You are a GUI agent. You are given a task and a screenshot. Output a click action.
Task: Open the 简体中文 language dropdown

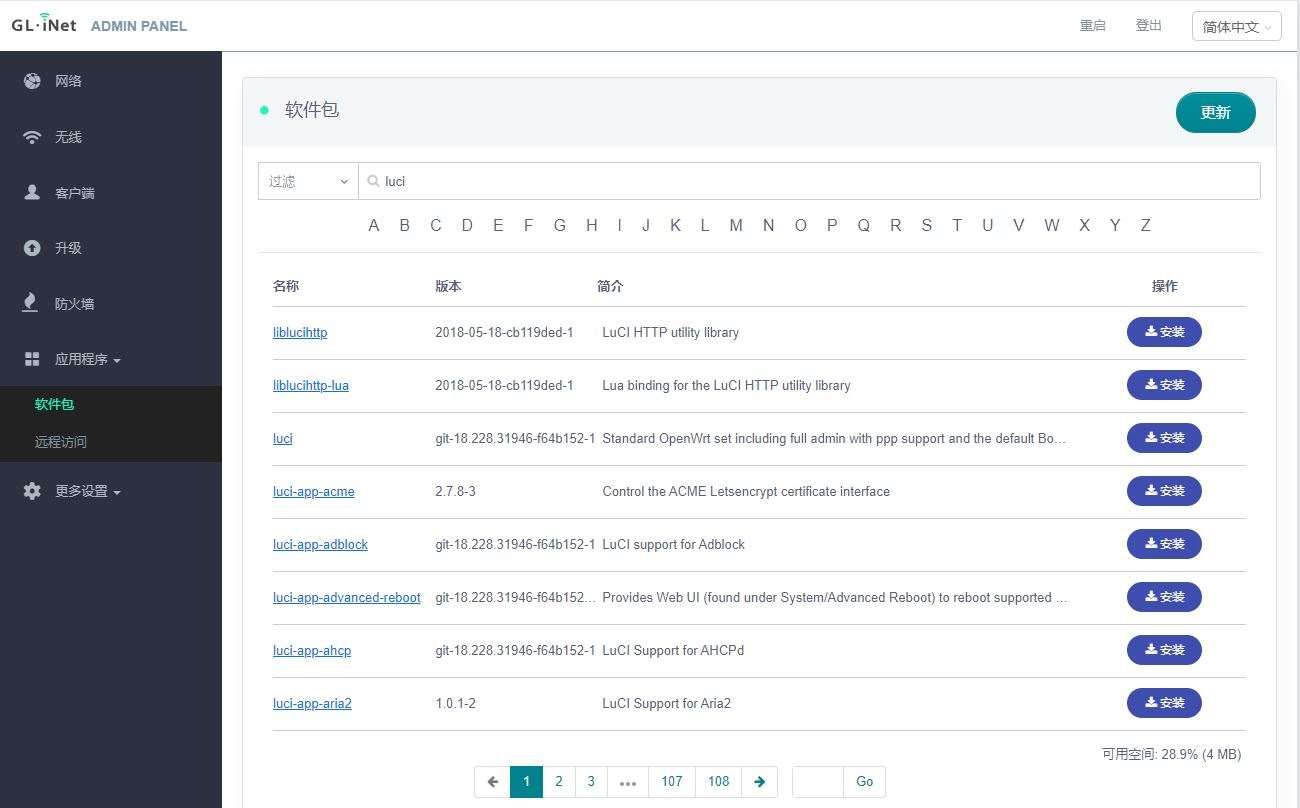coord(1237,27)
